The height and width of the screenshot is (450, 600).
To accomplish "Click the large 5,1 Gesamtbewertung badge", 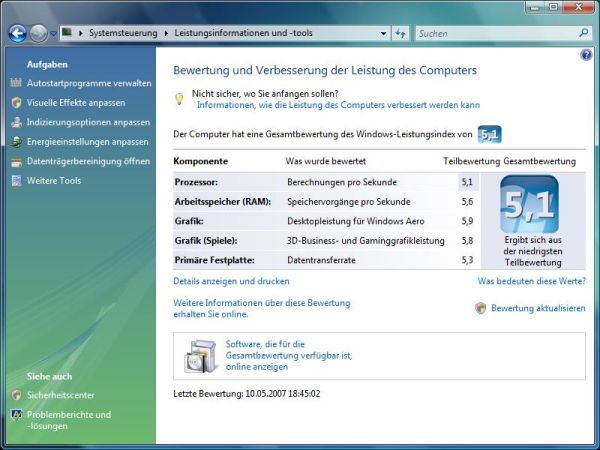I will pyautogui.click(x=529, y=204).
